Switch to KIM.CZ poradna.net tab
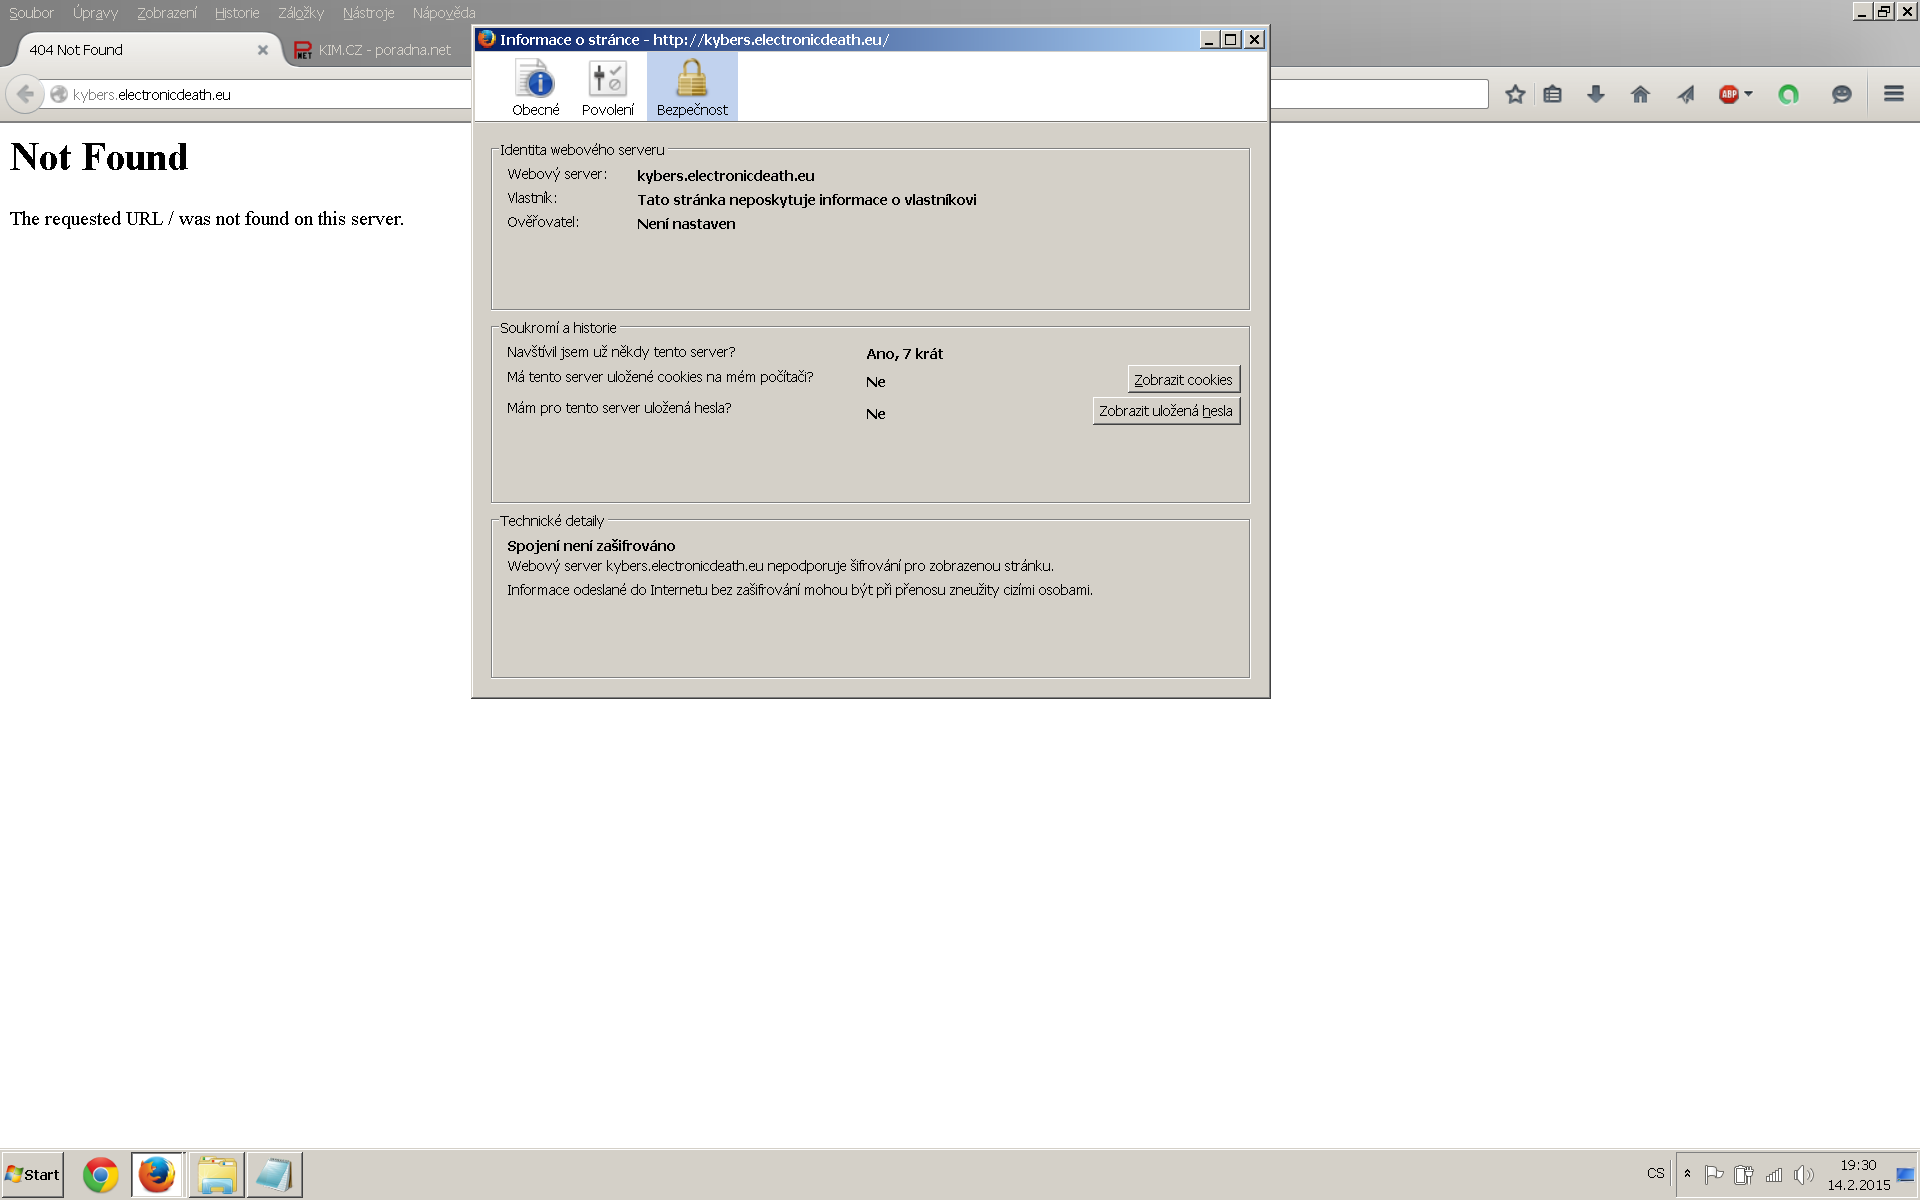The width and height of the screenshot is (1920, 1200). [383, 50]
